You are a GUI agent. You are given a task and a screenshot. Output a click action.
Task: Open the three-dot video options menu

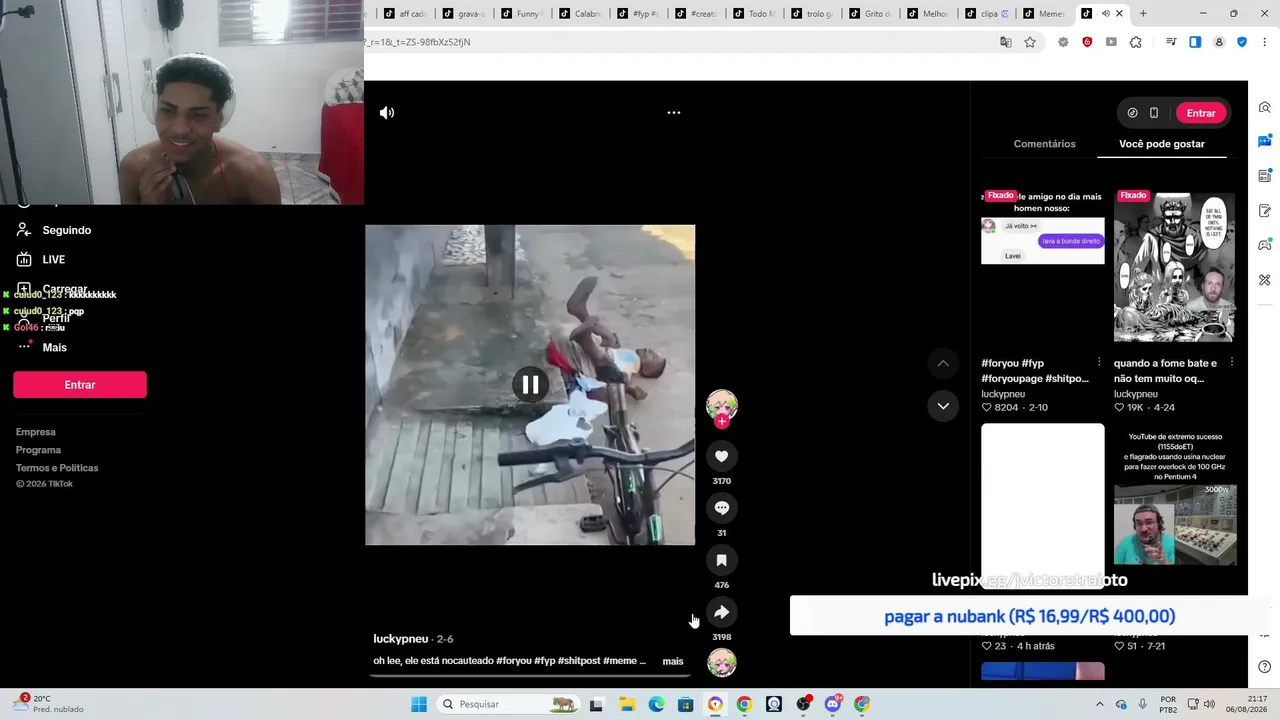674,113
